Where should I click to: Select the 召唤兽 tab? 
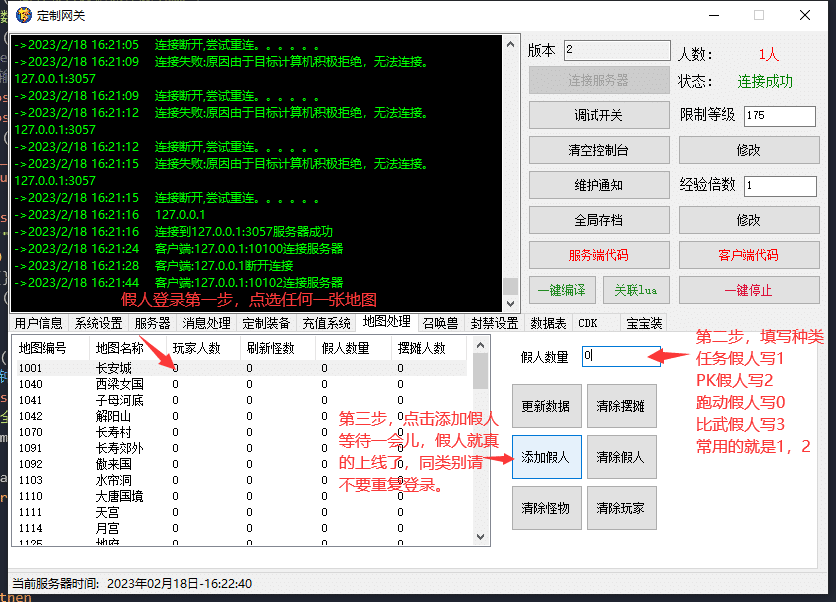pos(440,323)
